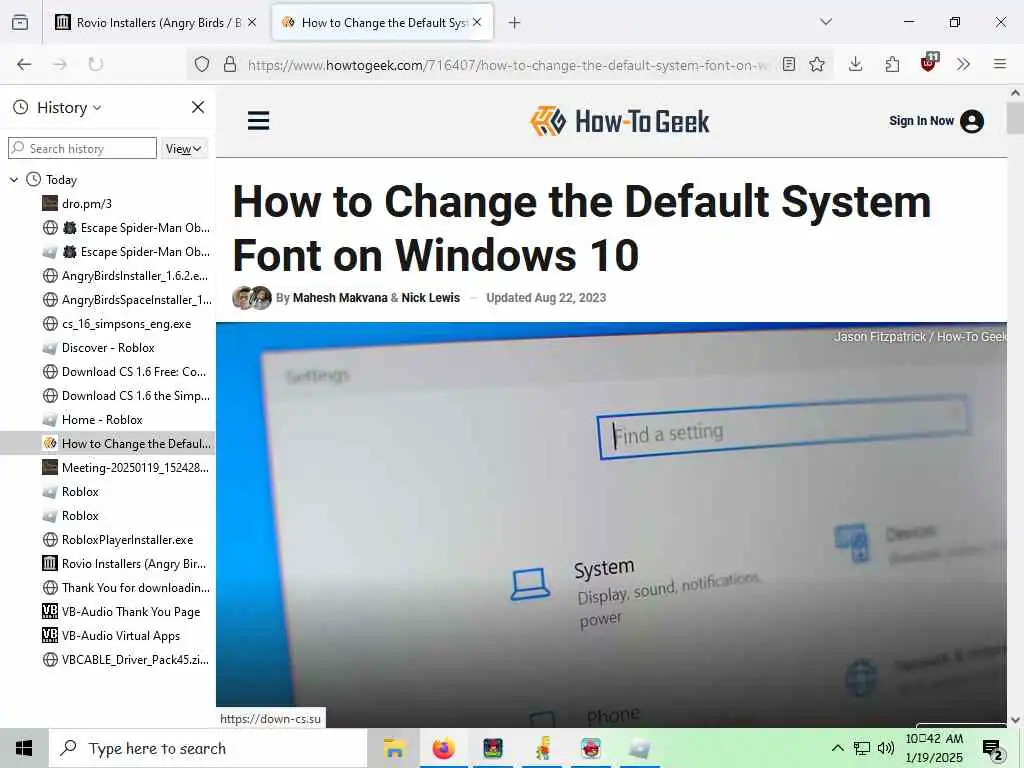Bookmark this page with the star

click(x=817, y=64)
